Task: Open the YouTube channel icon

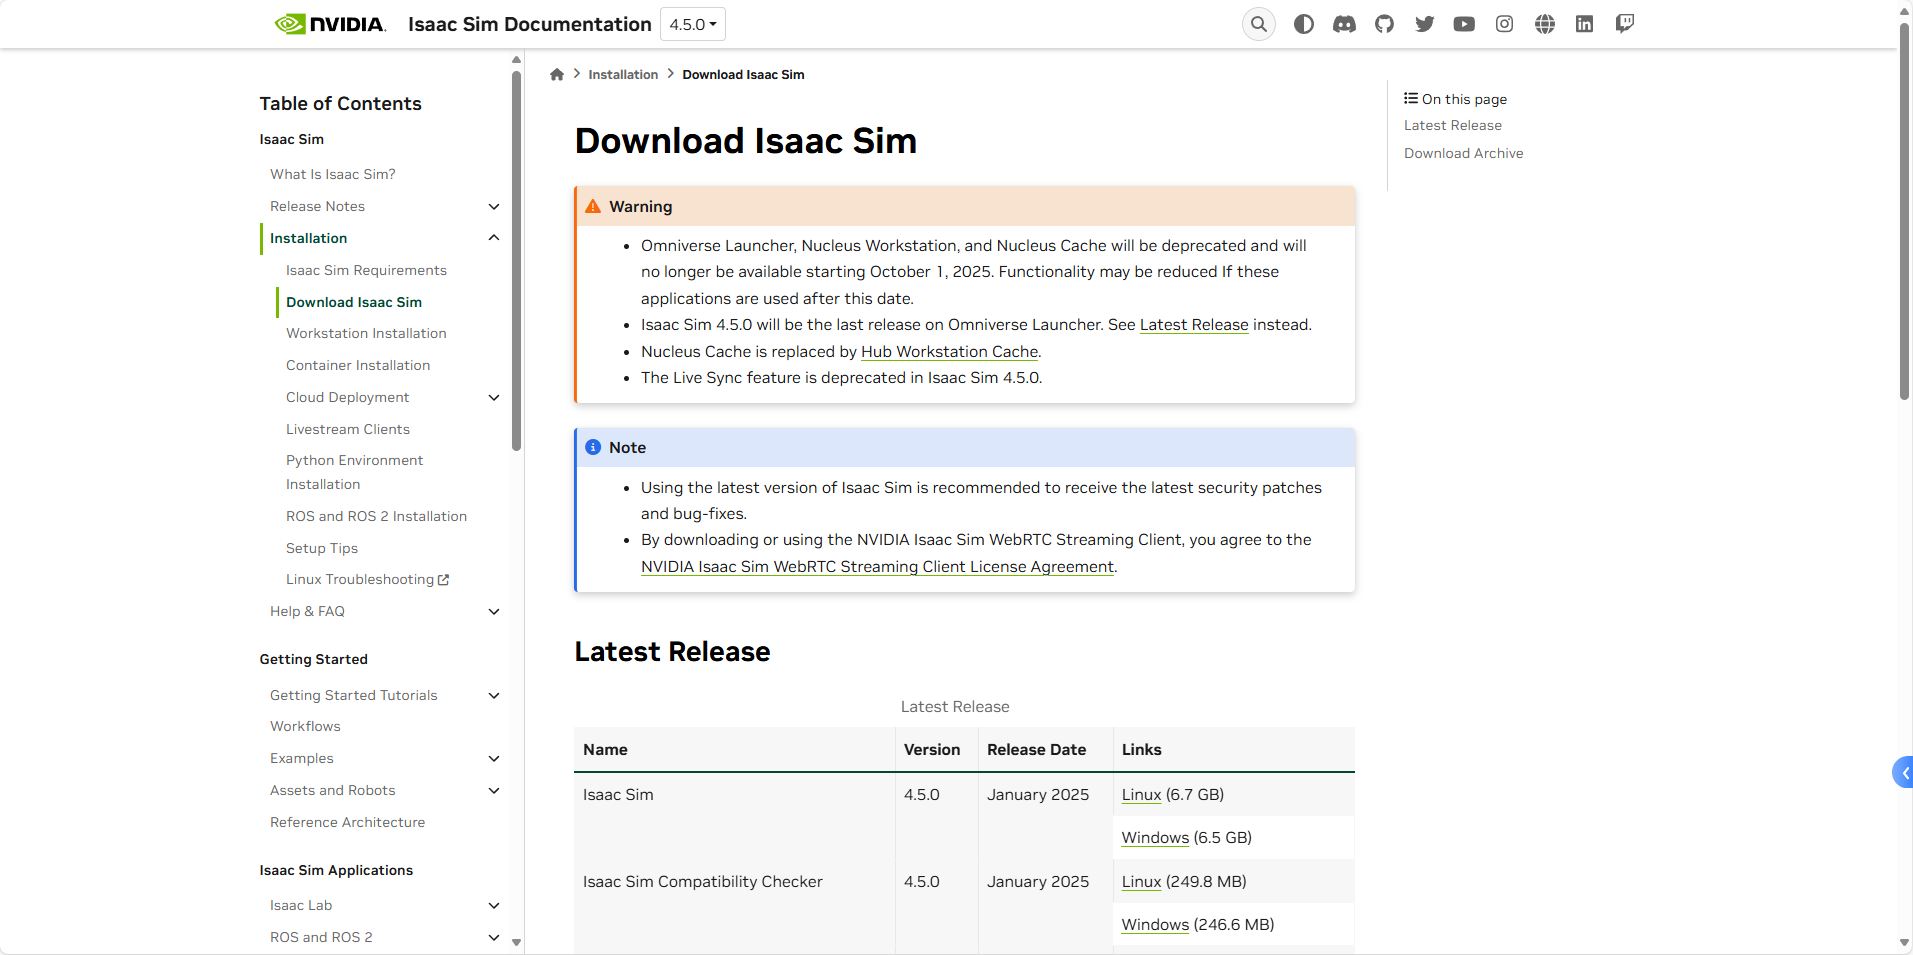Action: (x=1464, y=23)
